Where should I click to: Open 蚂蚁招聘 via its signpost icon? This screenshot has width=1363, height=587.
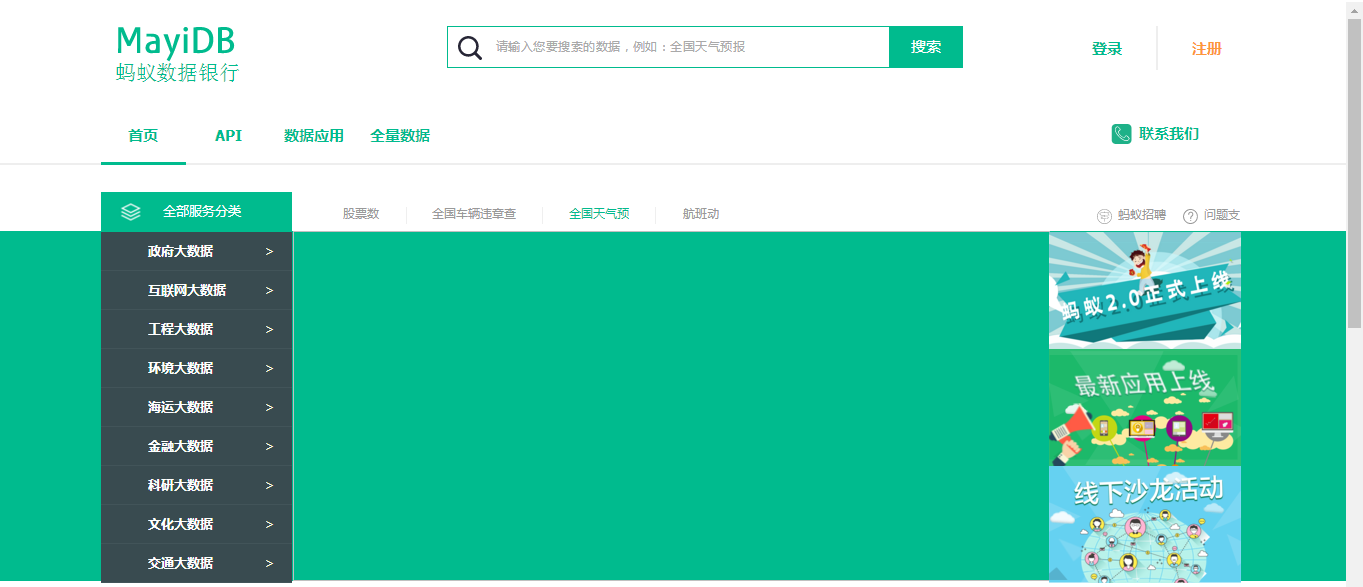[1103, 214]
